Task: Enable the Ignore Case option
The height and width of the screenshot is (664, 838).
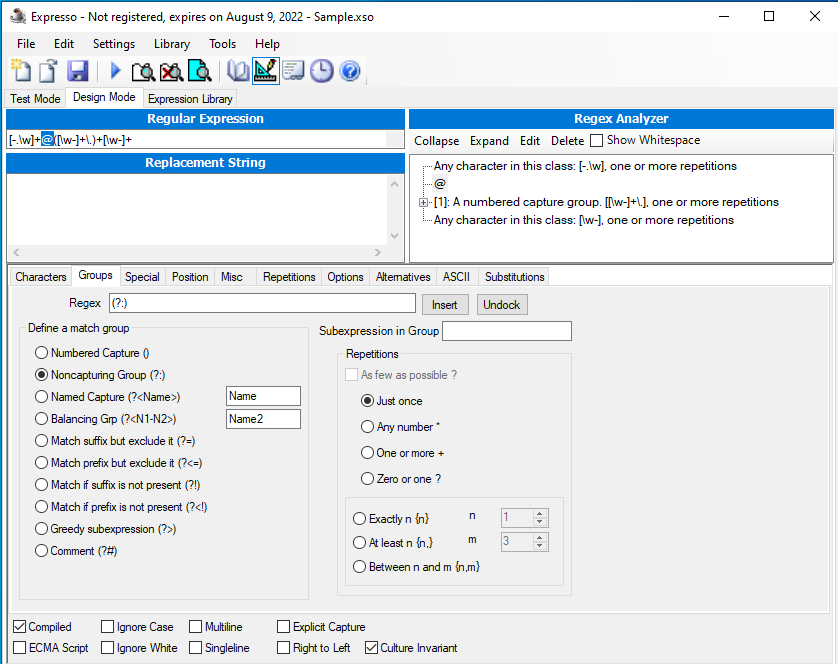Action: [106, 626]
